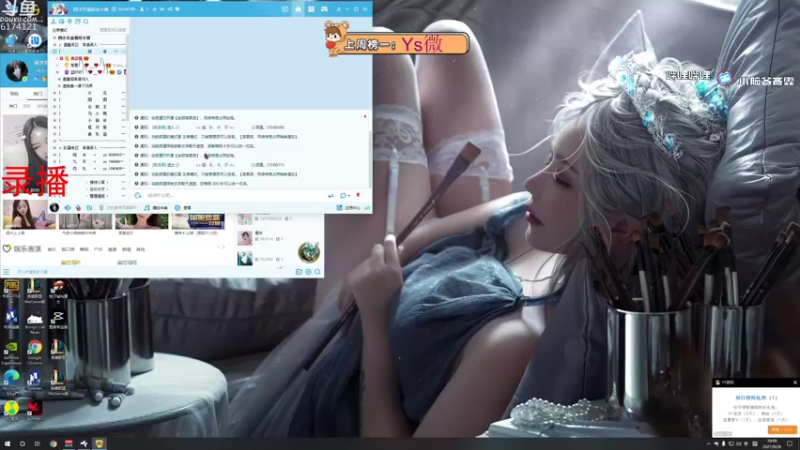Click the search magnifier above channel tree

[86, 21]
